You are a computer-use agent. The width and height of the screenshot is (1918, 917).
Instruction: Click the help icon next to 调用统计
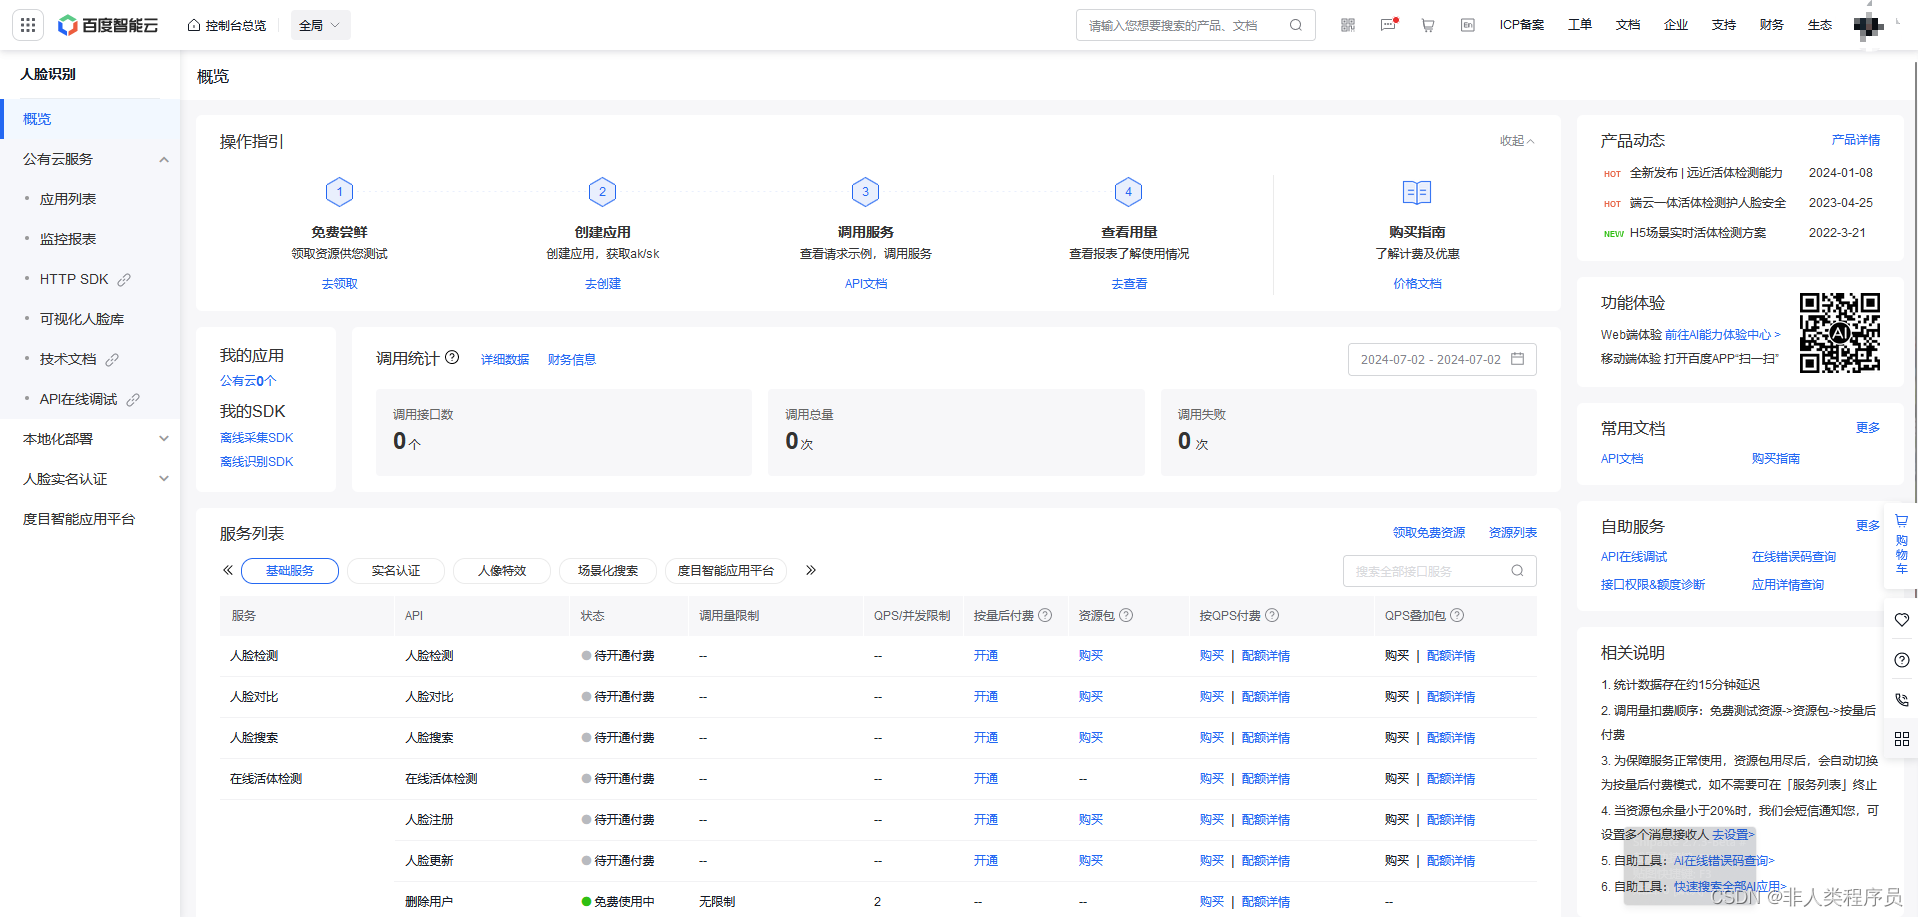[x=452, y=357]
